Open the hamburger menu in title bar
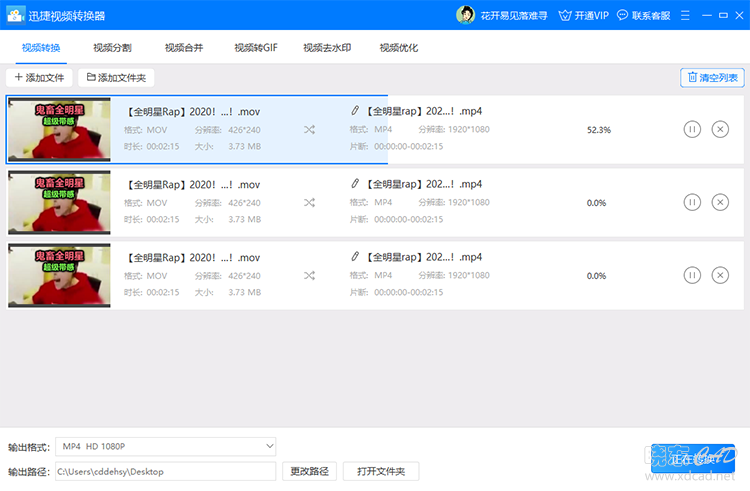This screenshot has width=750, height=491. (685, 15)
